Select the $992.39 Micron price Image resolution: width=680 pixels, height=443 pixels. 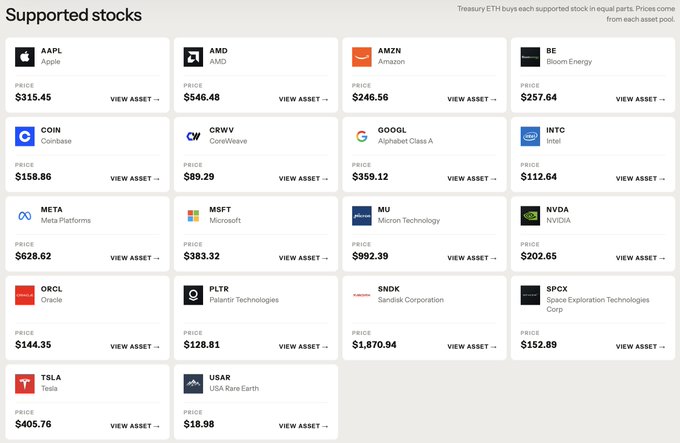370,256
